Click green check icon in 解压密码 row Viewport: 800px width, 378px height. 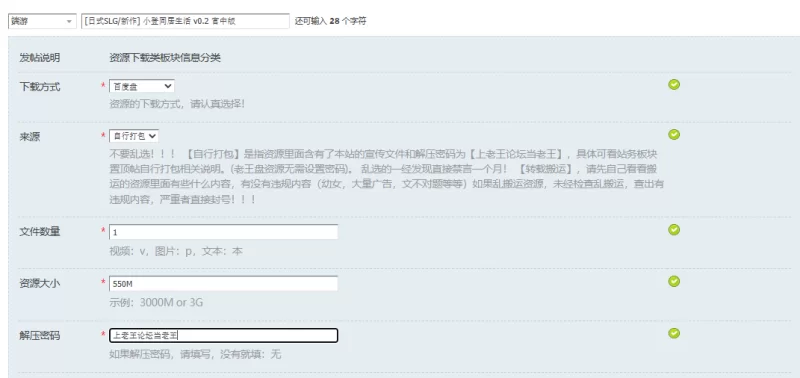(674, 334)
